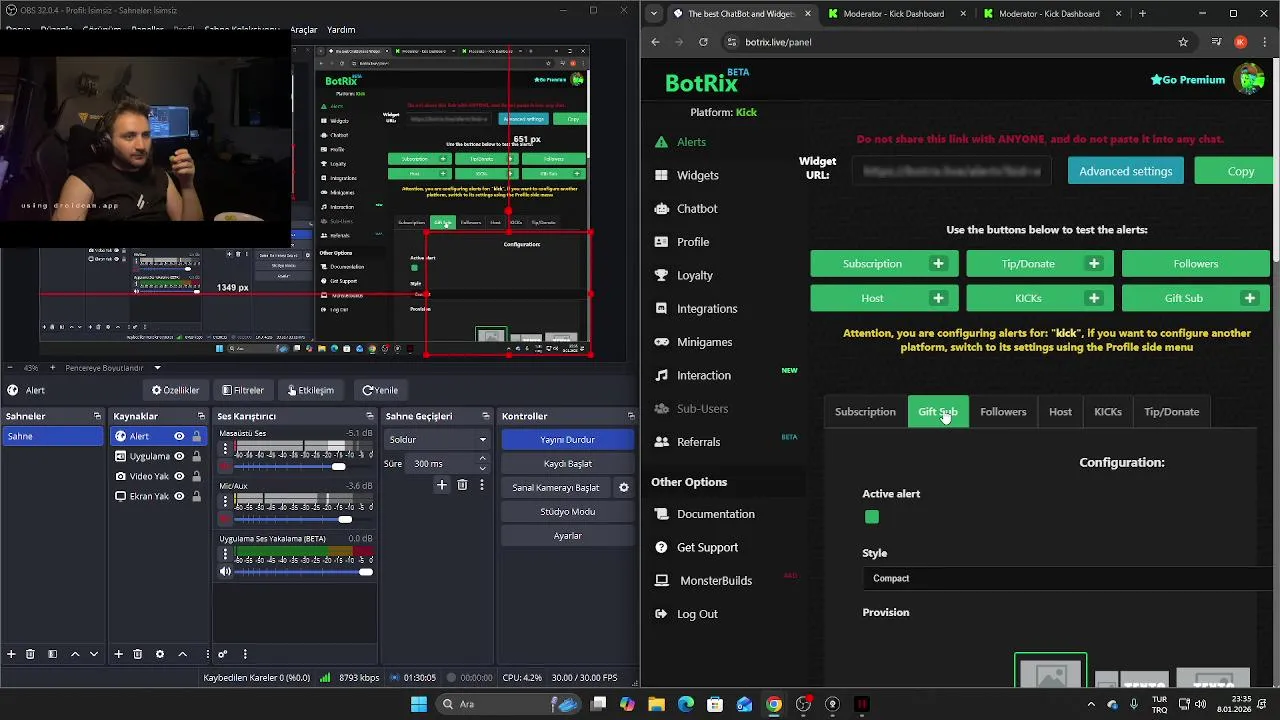Open Loyalty trophy item in sidebar
The width and height of the screenshot is (1280, 720).
coord(694,275)
